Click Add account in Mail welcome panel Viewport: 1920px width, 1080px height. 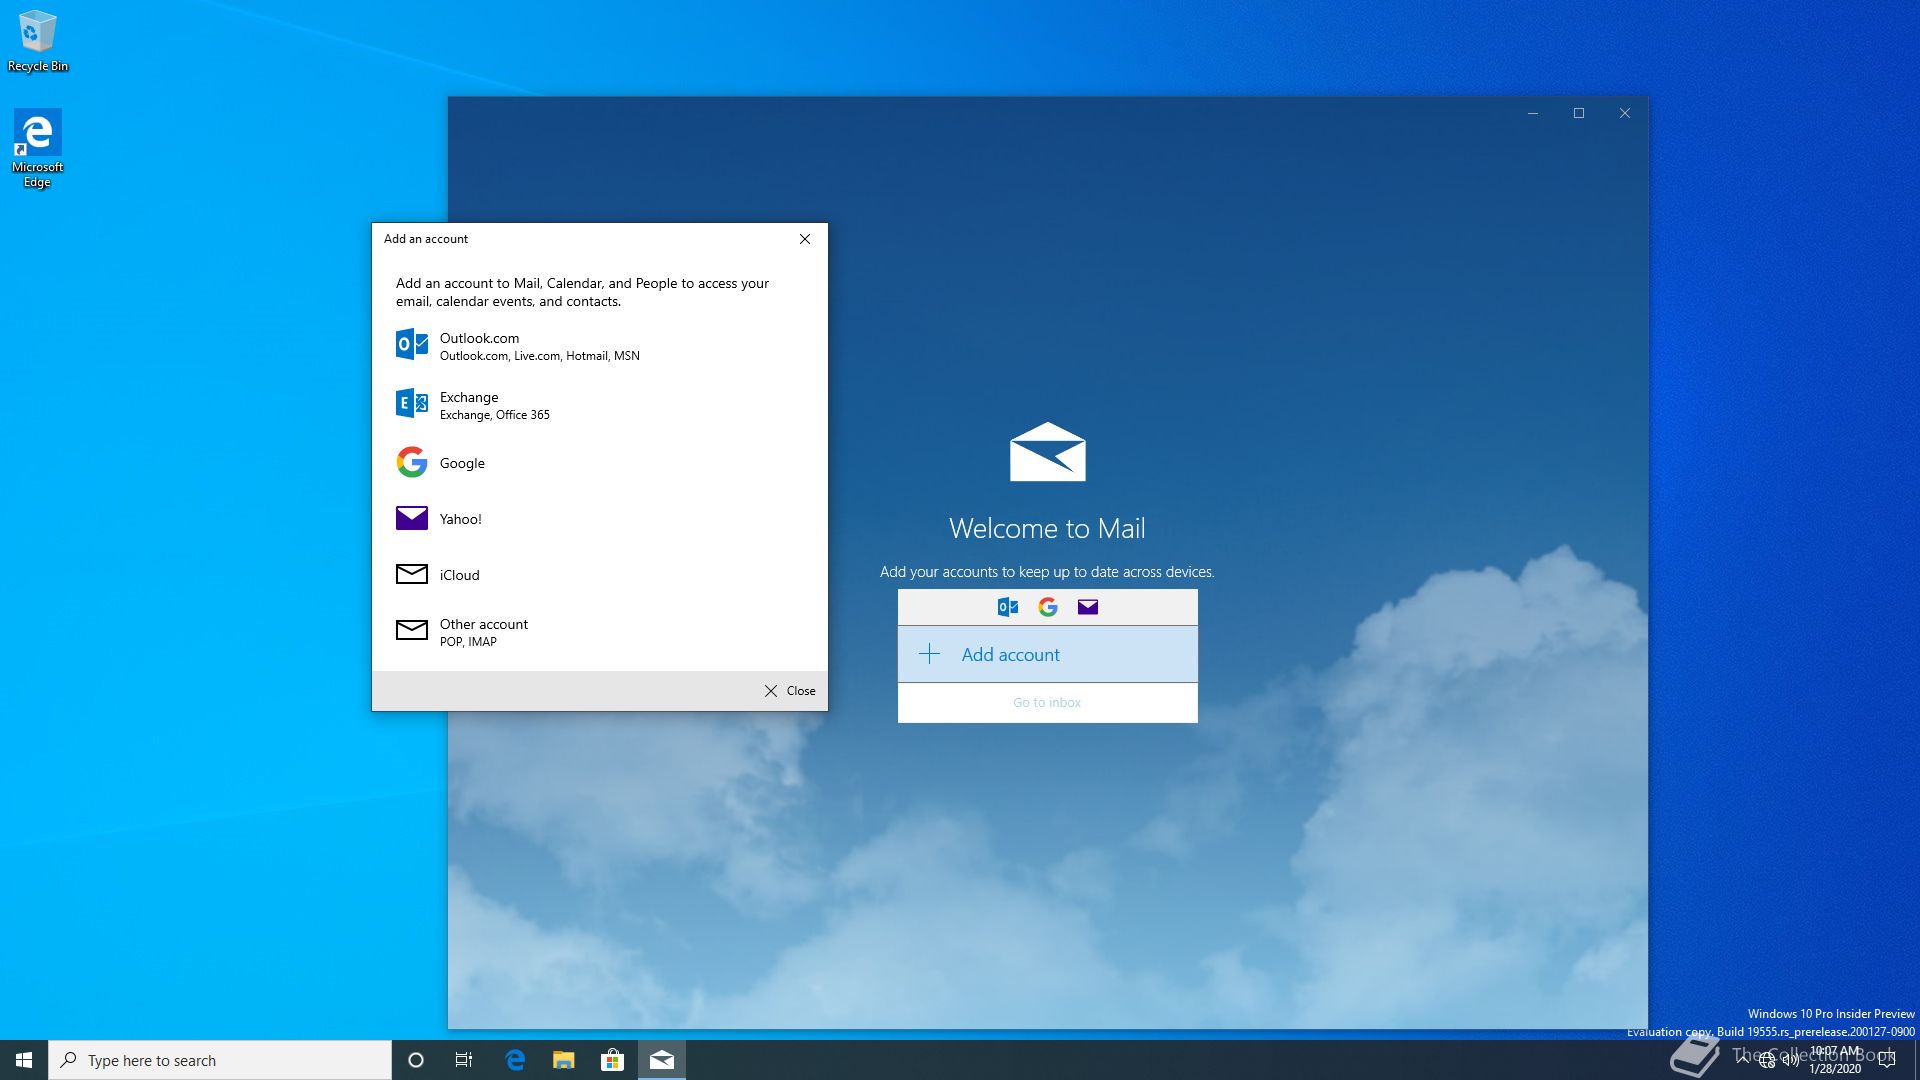pos(1047,654)
